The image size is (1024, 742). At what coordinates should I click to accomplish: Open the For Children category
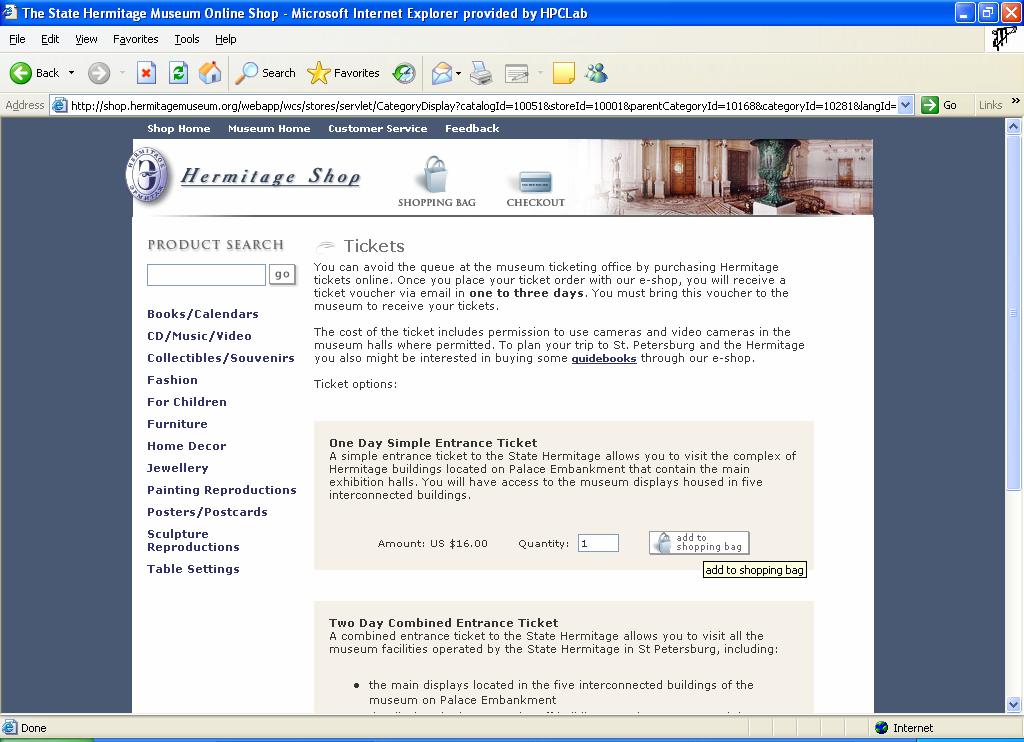click(x=187, y=402)
